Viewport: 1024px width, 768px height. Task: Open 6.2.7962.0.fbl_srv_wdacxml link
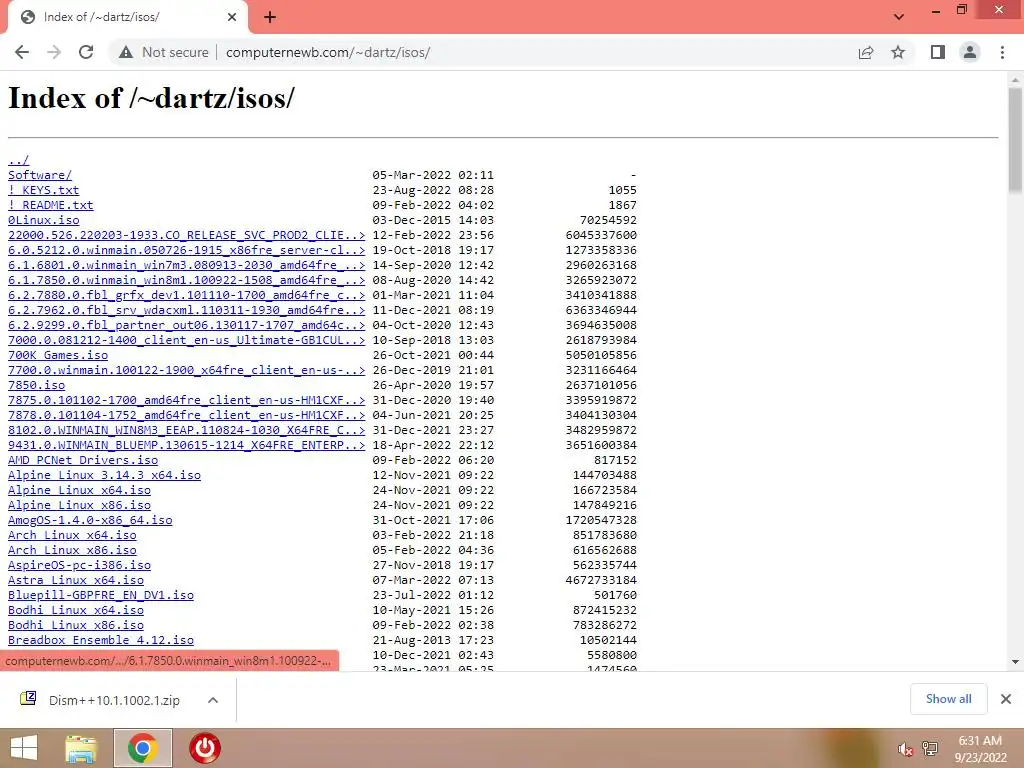[x=187, y=310]
